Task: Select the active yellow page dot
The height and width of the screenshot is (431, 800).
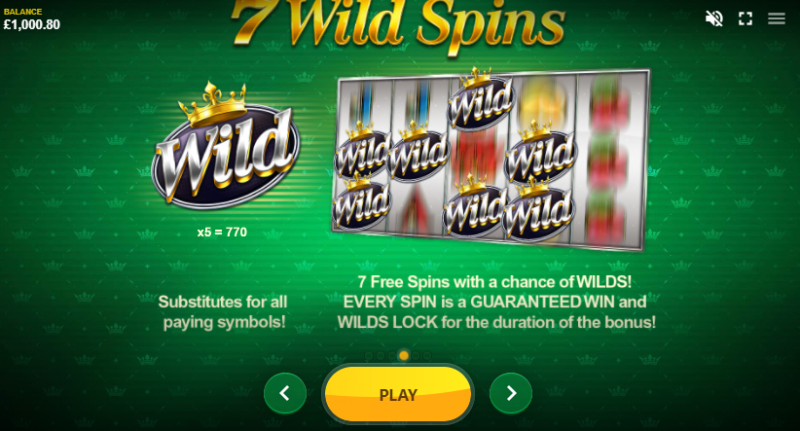Action: 404,356
